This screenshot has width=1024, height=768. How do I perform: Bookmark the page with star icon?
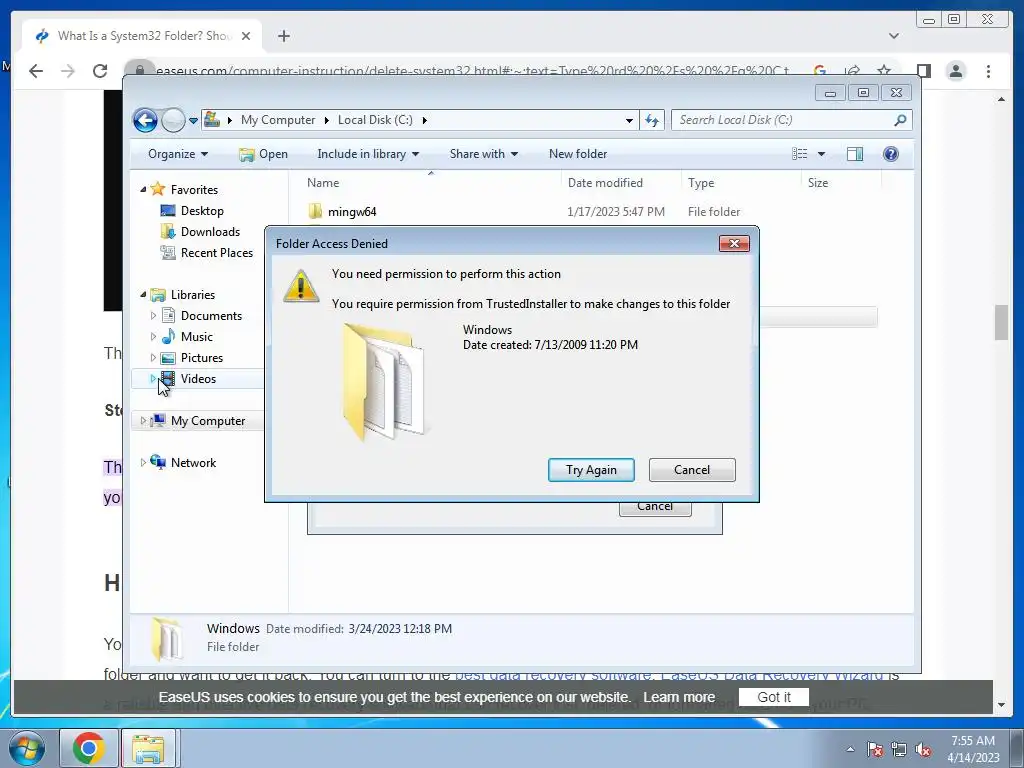(x=884, y=71)
